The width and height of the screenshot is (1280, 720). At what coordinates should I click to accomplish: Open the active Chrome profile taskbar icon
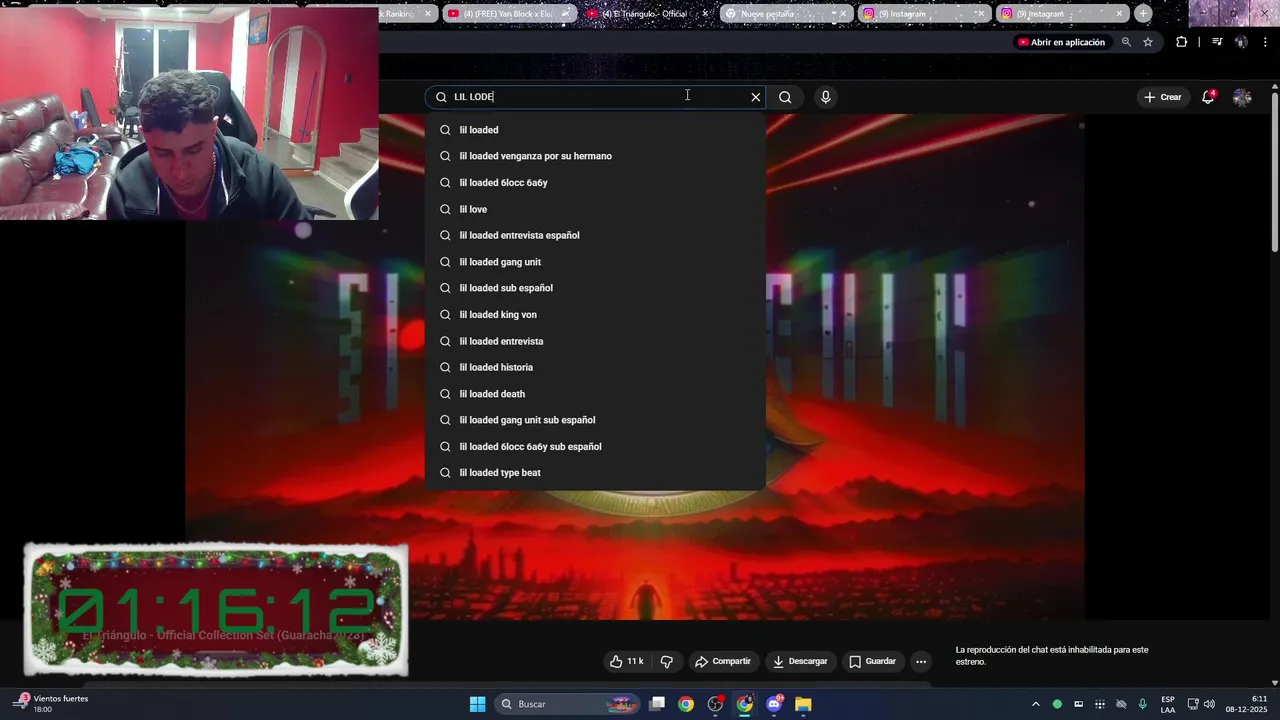(x=745, y=704)
